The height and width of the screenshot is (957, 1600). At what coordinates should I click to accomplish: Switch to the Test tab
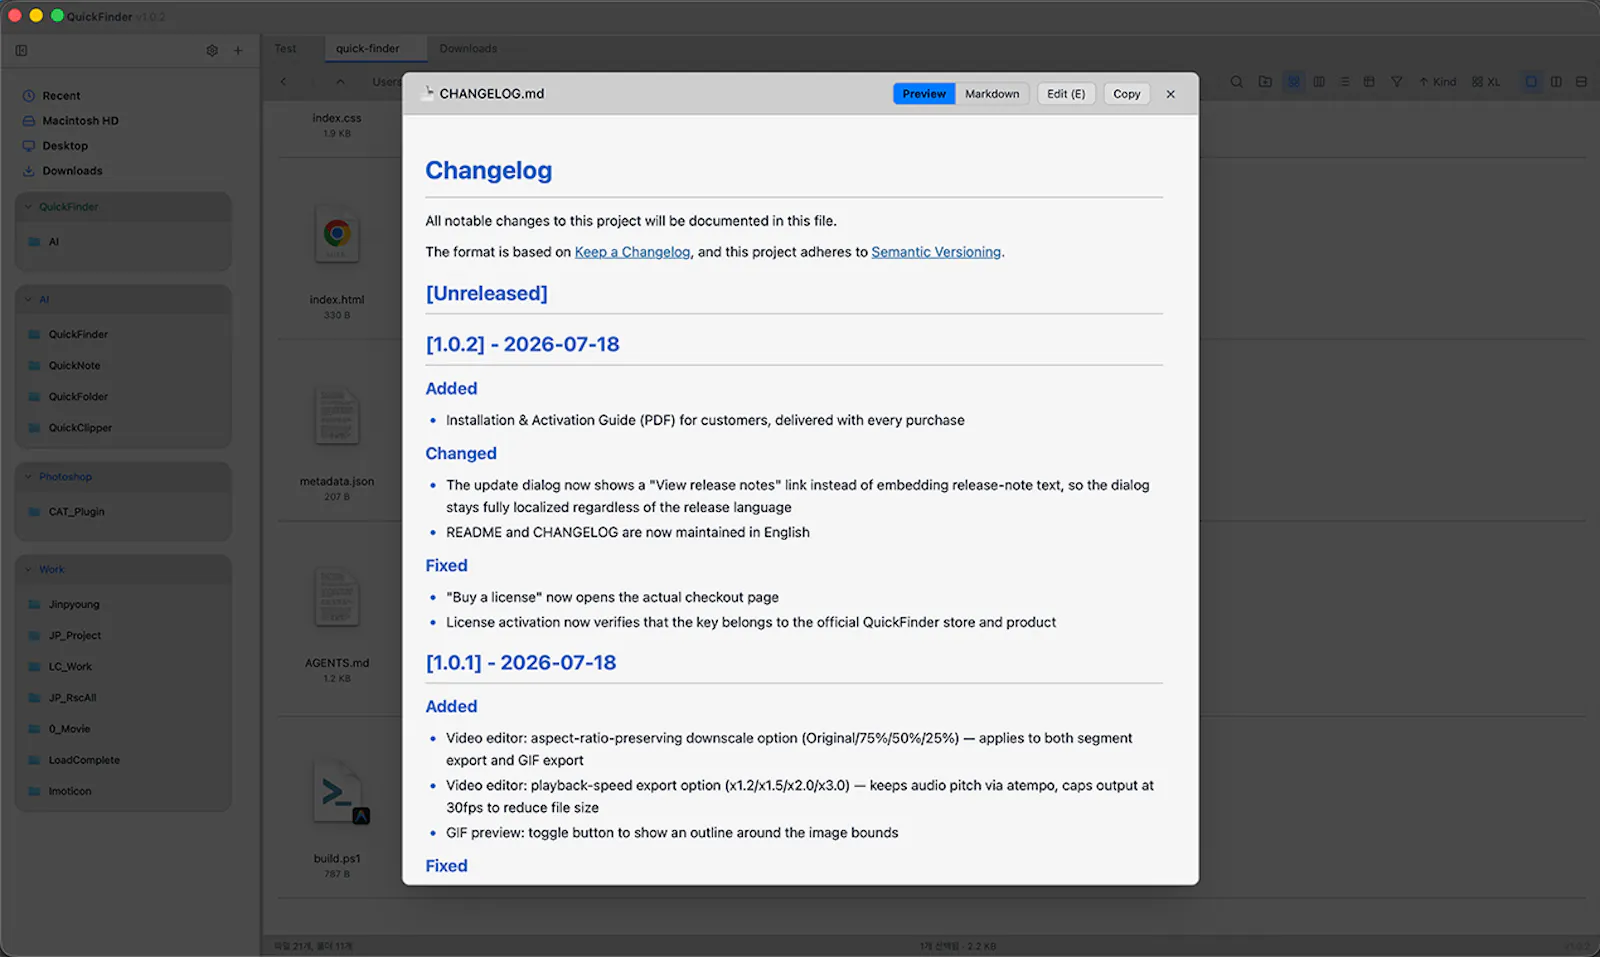click(x=286, y=49)
